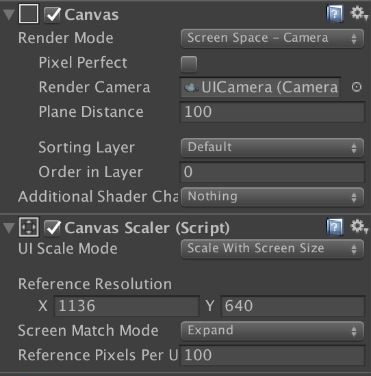Collapse the Canvas Scaler foldout triangle
The width and height of the screenshot is (371, 376).
point(8,228)
